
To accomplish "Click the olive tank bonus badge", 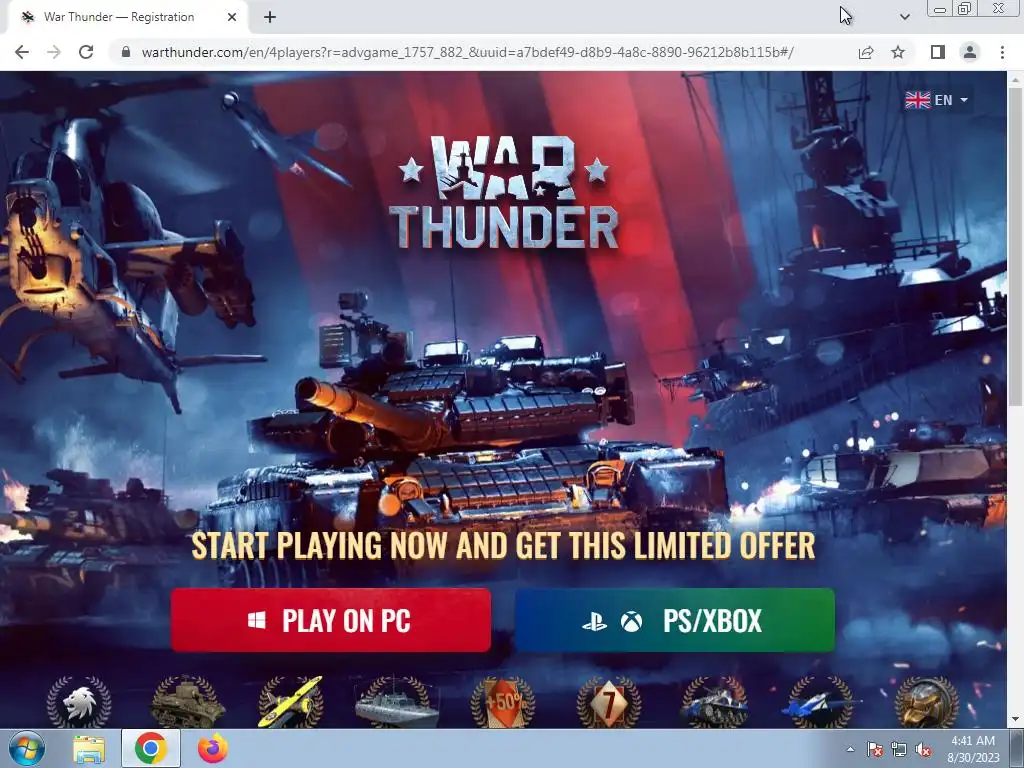I will [187, 702].
